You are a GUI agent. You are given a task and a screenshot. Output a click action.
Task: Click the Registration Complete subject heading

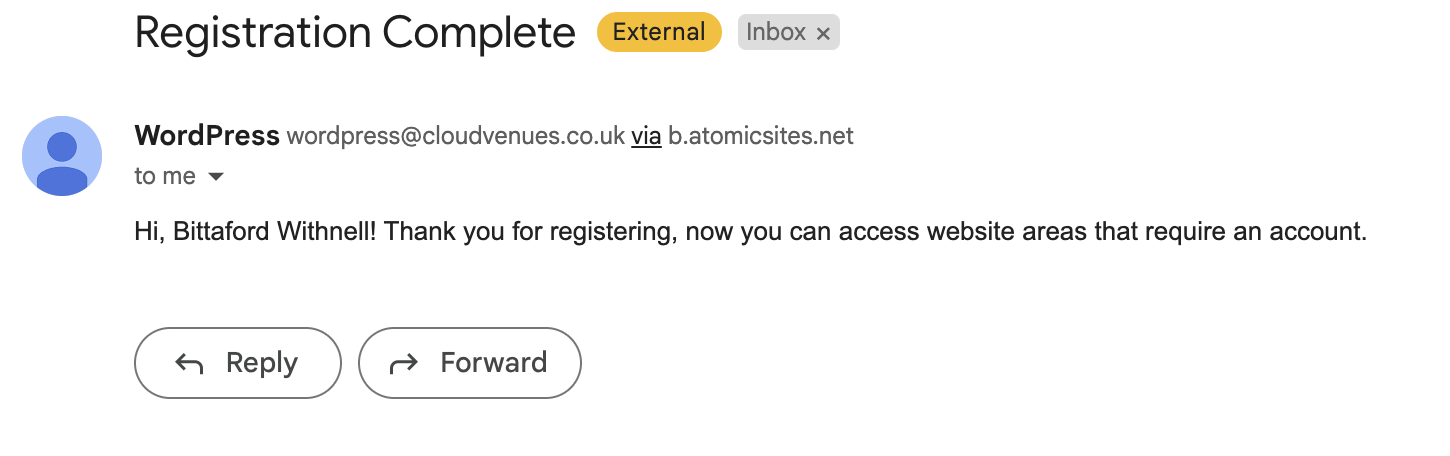click(355, 34)
